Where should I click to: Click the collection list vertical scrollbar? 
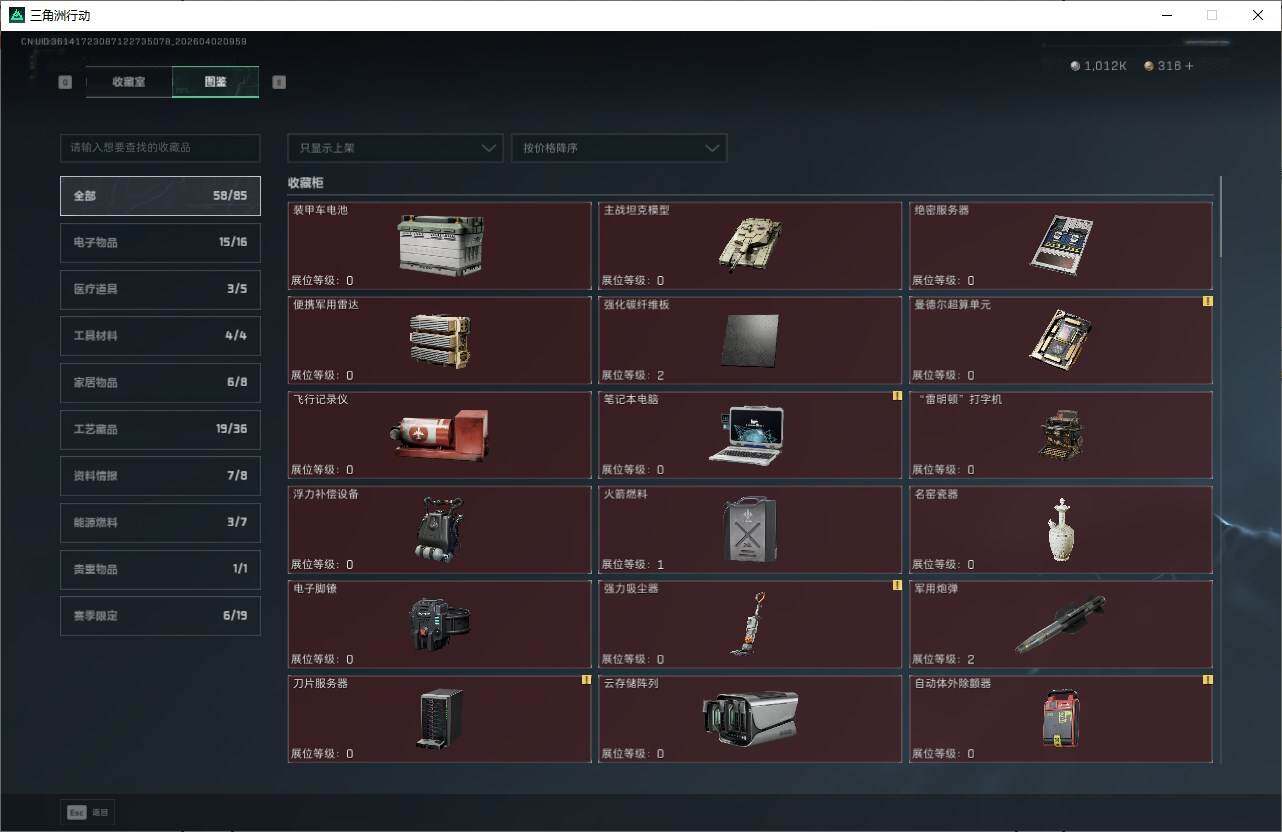[1221, 220]
